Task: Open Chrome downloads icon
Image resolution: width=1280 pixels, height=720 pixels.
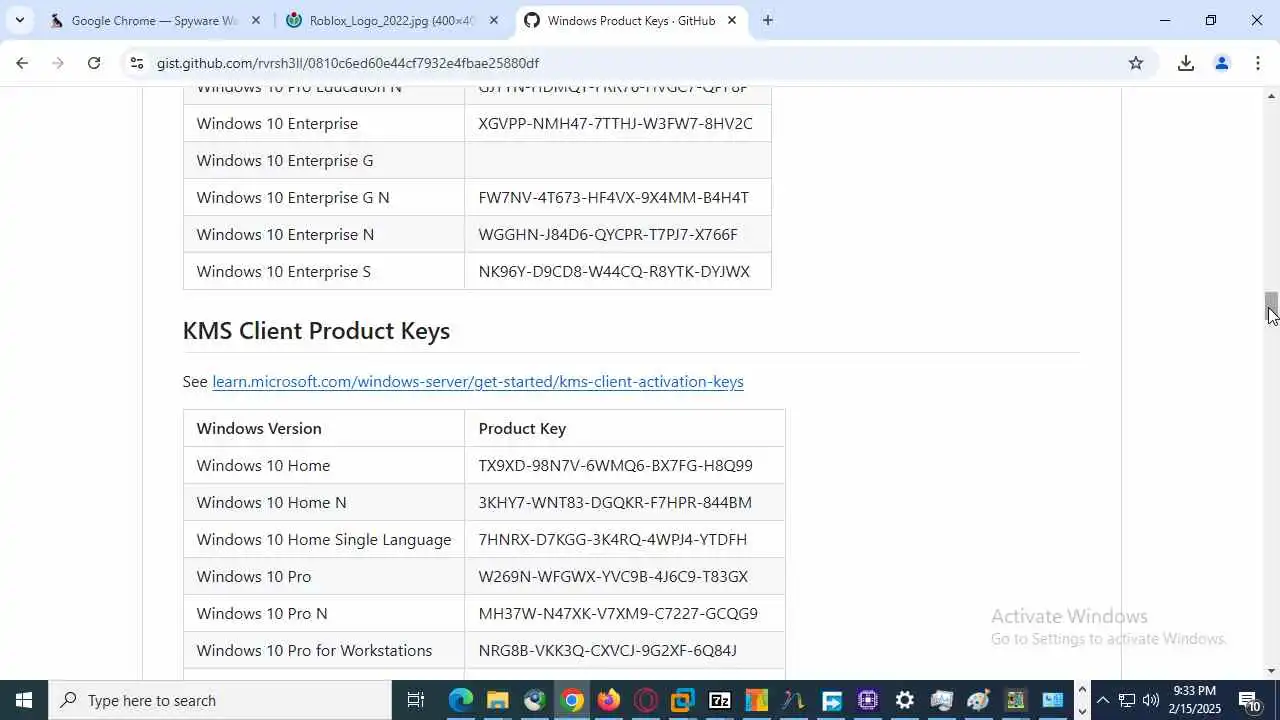Action: (x=1186, y=63)
